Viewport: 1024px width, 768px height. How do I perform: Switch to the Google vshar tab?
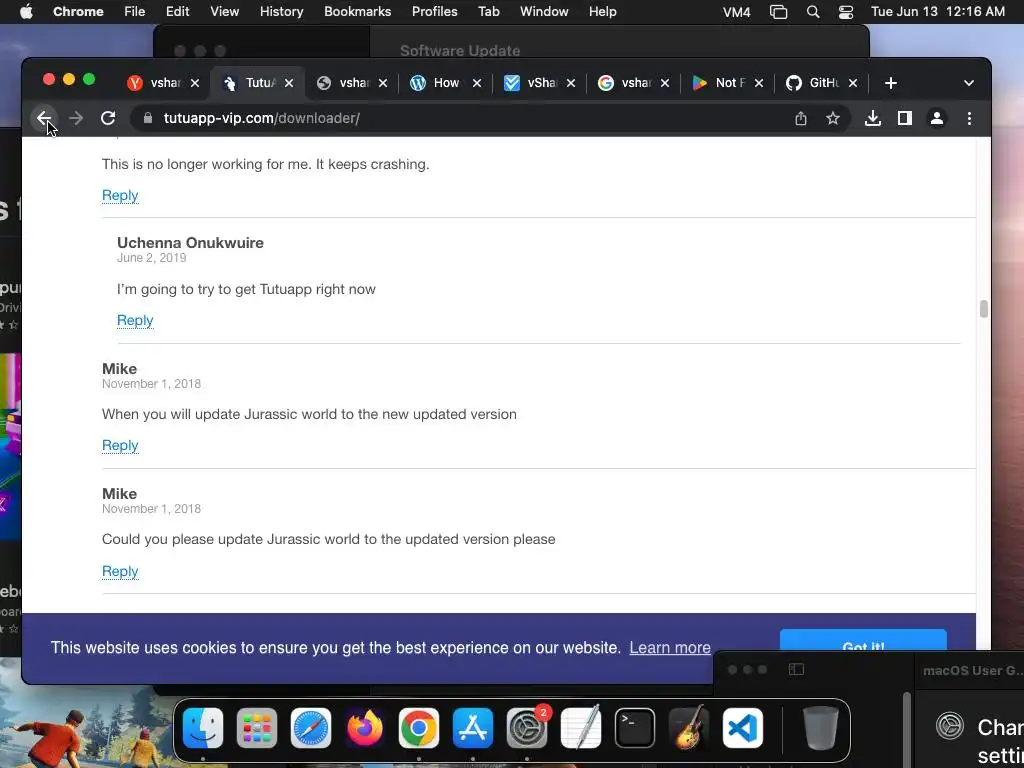pyautogui.click(x=624, y=83)
